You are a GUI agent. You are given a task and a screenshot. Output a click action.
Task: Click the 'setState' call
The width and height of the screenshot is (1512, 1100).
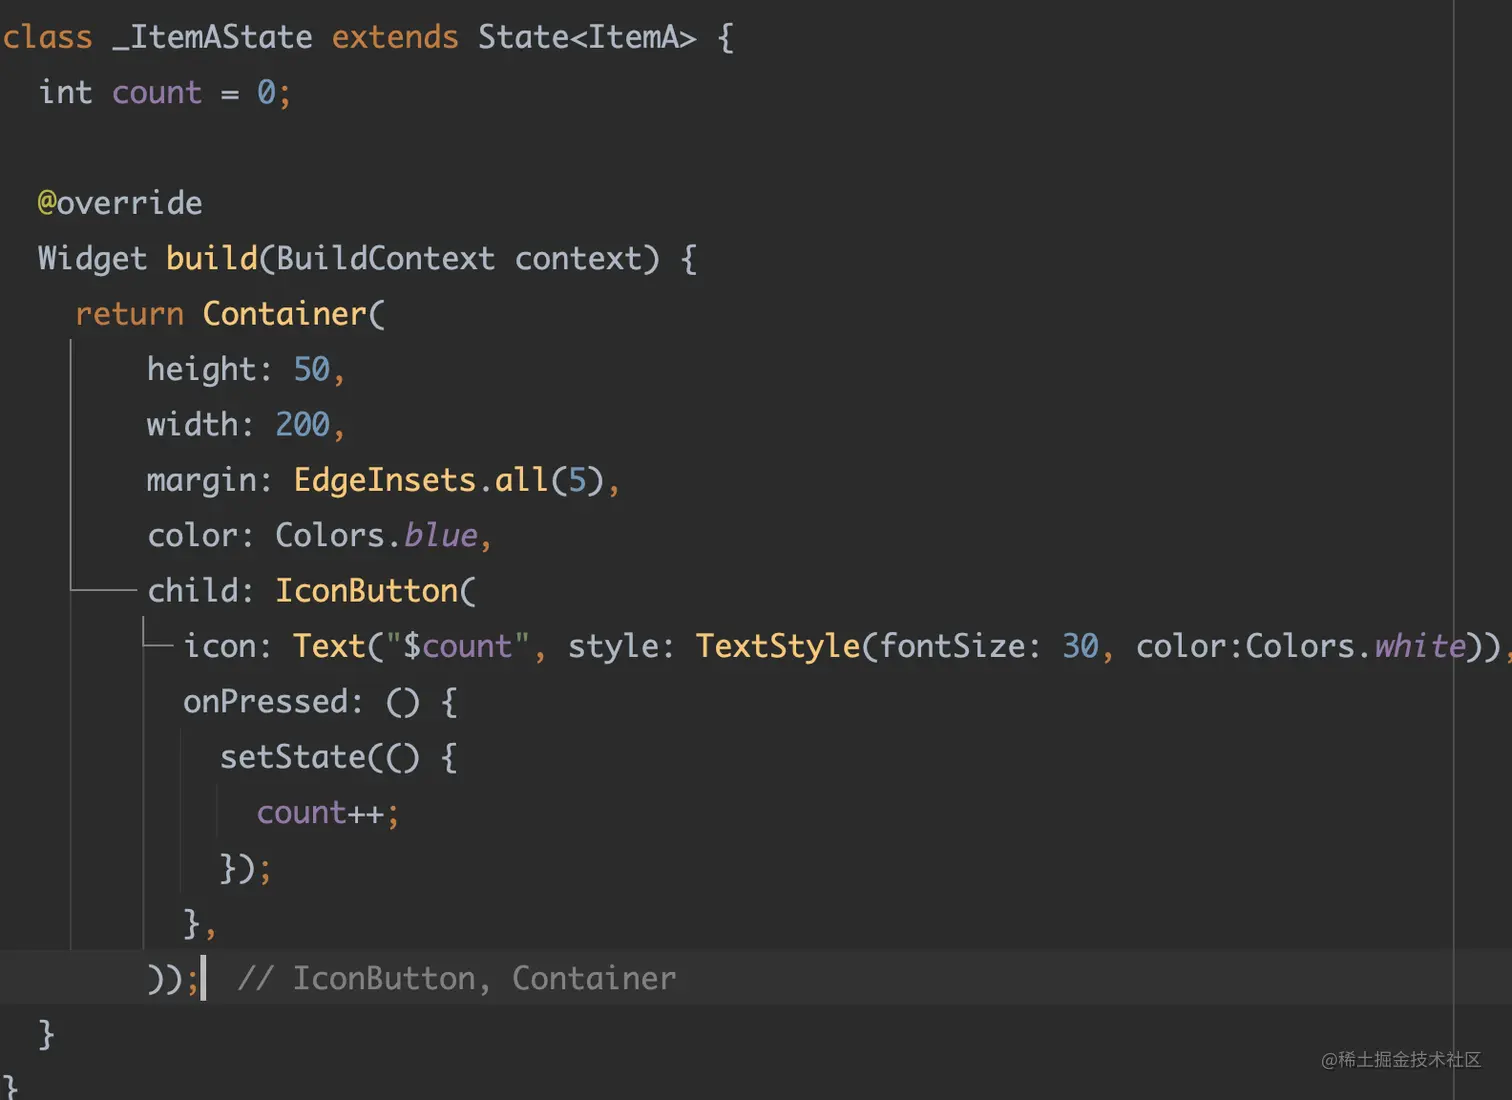click(293, 757)
